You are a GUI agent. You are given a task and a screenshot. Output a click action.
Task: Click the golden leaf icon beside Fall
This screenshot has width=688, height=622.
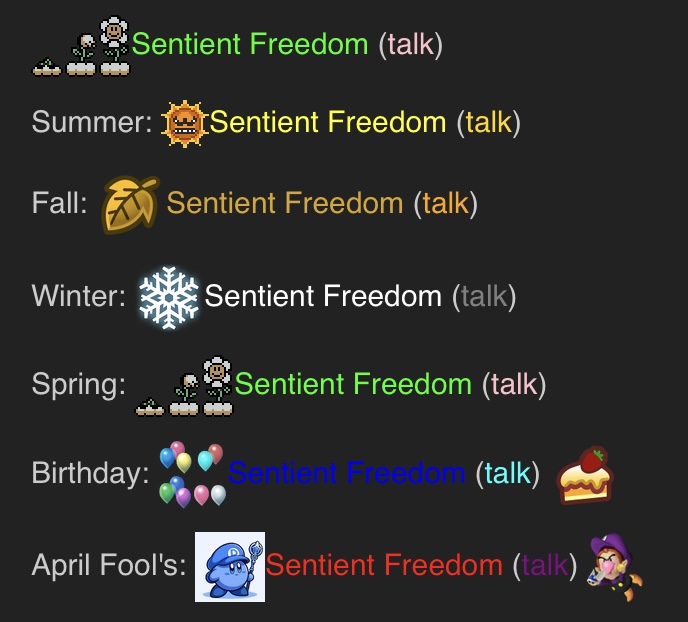pyautogui.click(x=130, y=204)
